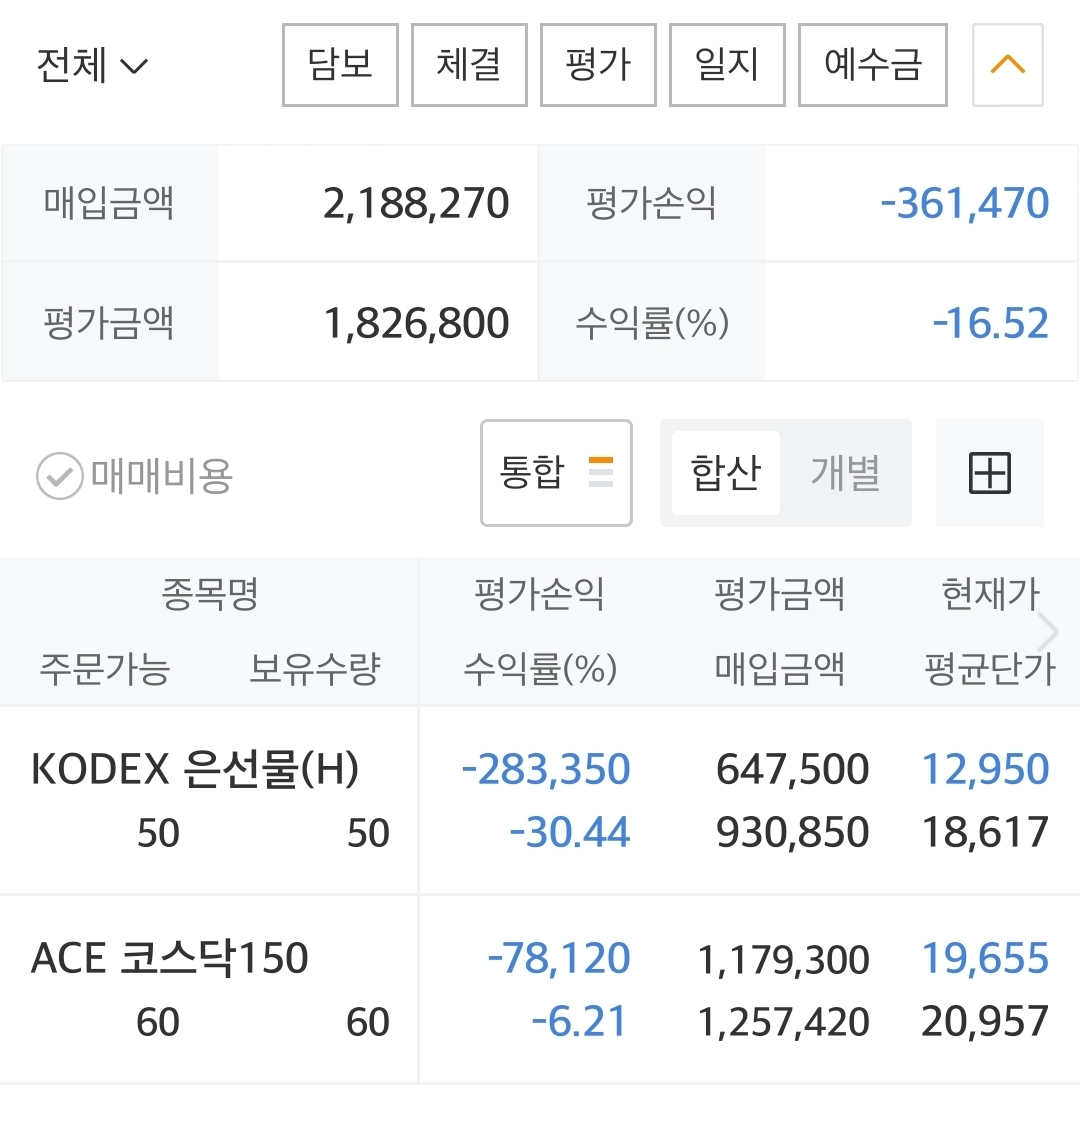Click the 평가손익 column header
Image resolution: width=1080 pixels, height=1133 pixels.
click(539, 595)
